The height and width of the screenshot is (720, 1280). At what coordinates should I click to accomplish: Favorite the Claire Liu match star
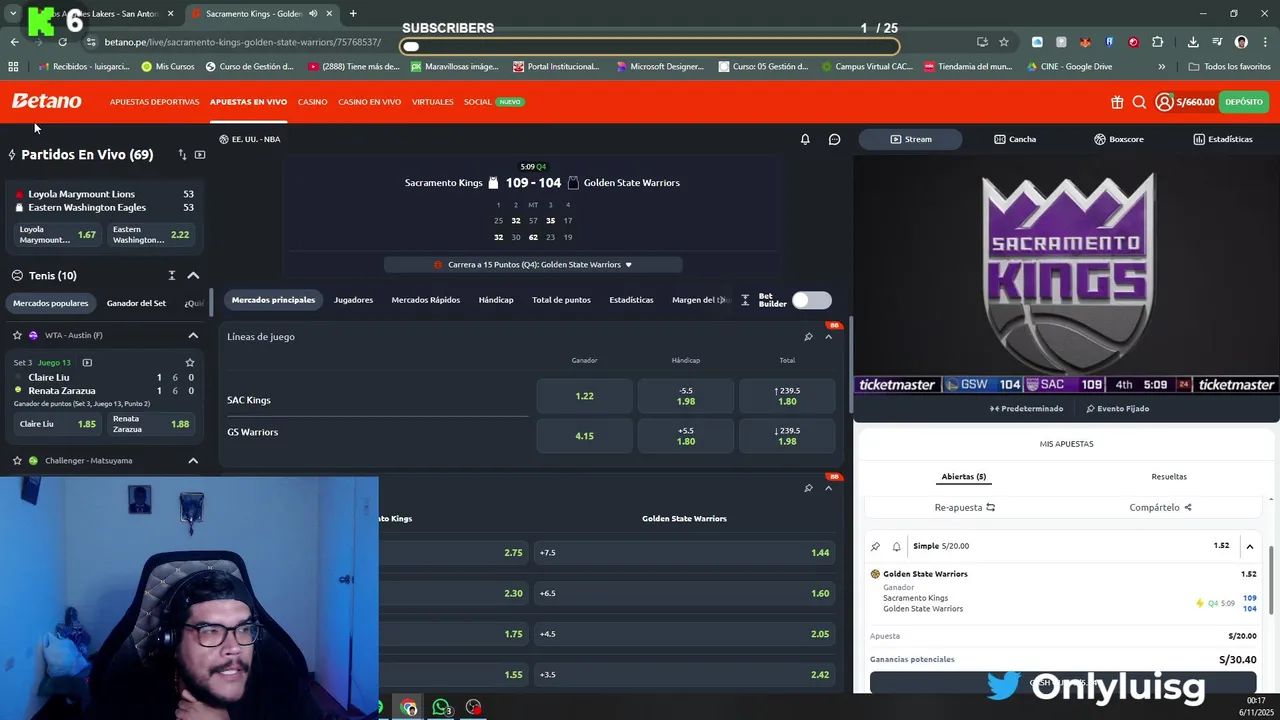[189, 363]
